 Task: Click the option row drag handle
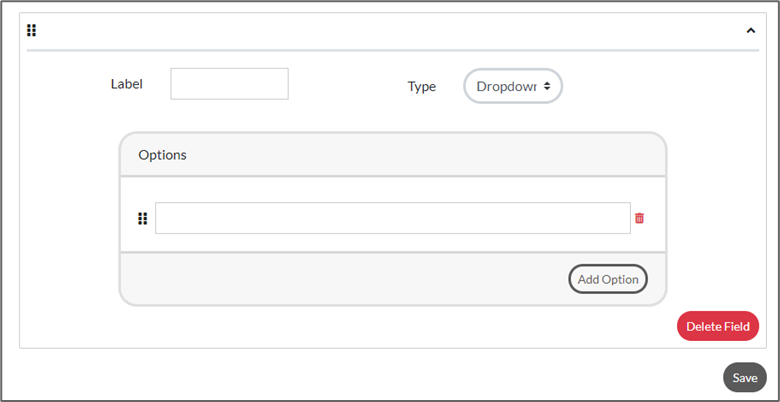[142, 218]
